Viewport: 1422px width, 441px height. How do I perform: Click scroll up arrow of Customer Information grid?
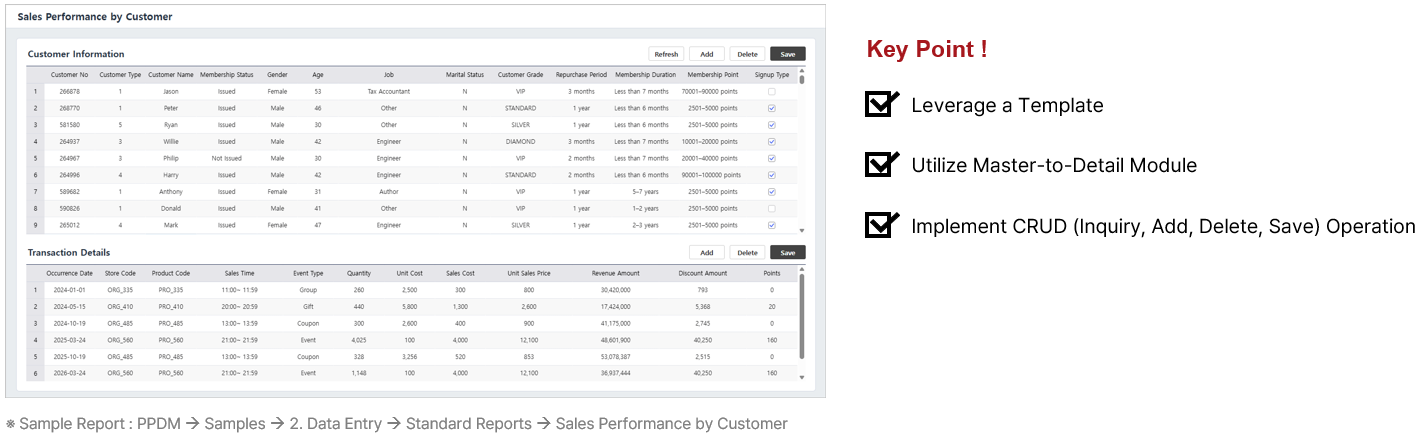click(801, 72)
